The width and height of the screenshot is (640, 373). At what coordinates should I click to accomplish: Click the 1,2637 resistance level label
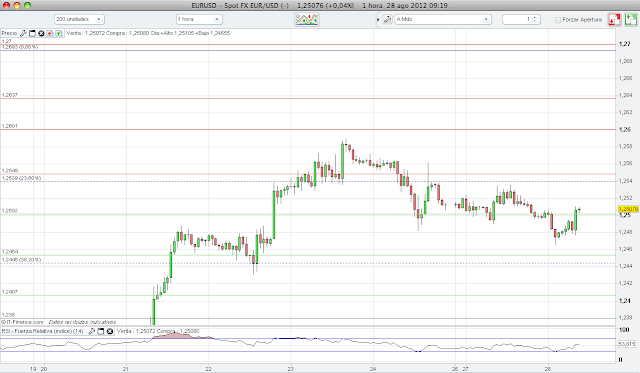pos(10,95)
